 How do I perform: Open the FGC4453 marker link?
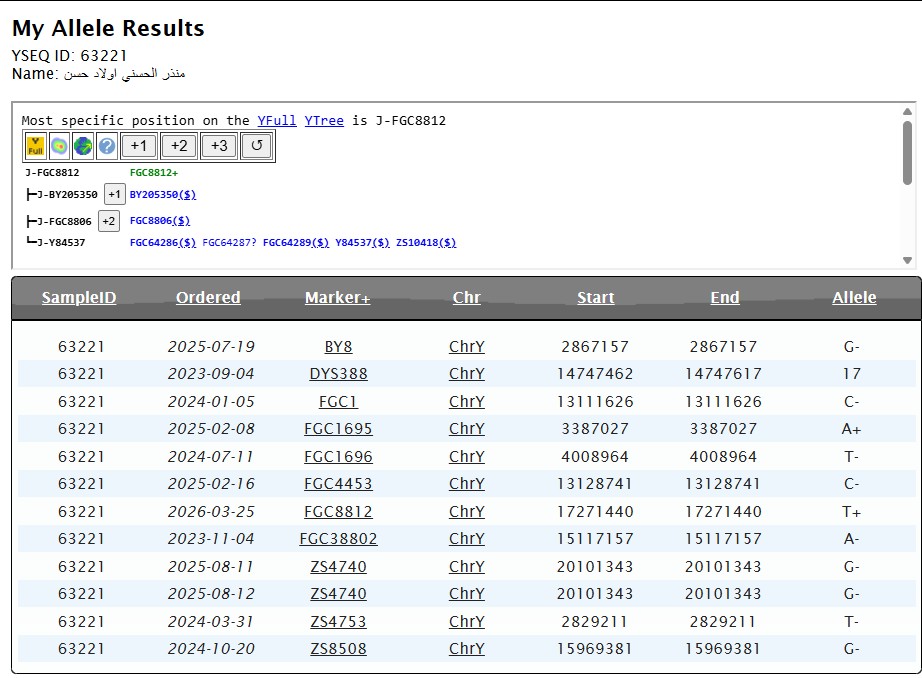point(338,483)
